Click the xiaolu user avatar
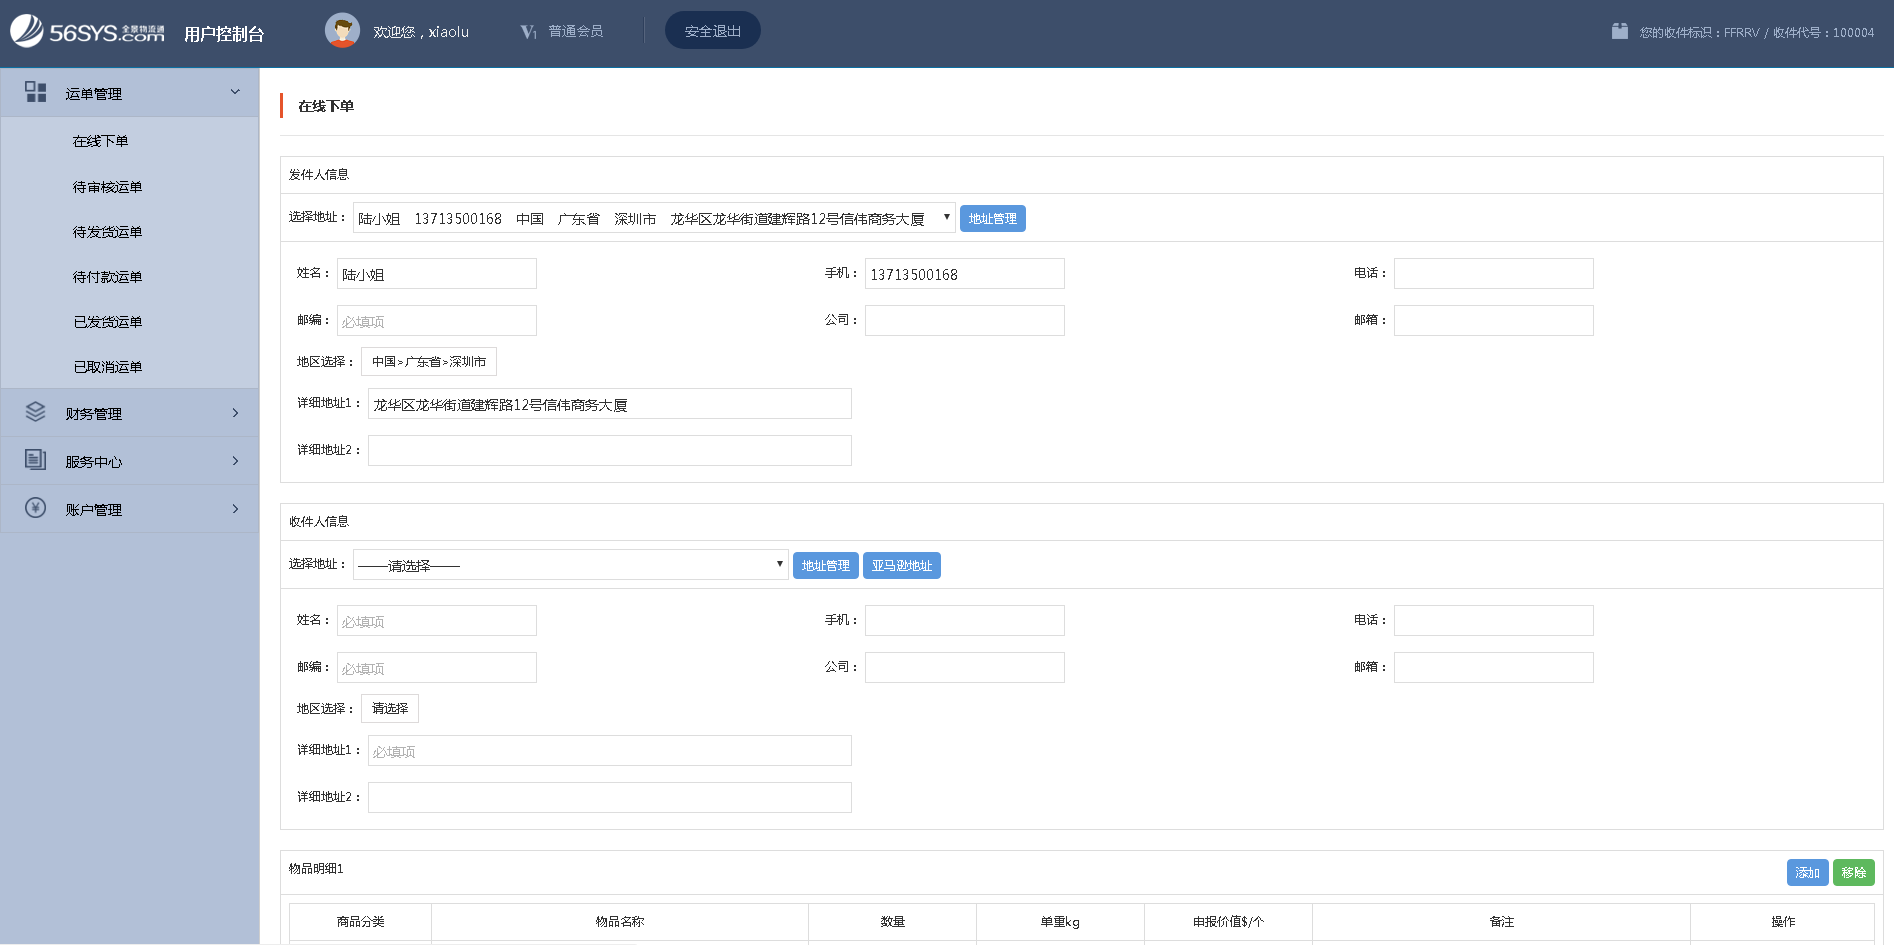The height and width of the screenshot is (945, 1894). pos(342,31)
